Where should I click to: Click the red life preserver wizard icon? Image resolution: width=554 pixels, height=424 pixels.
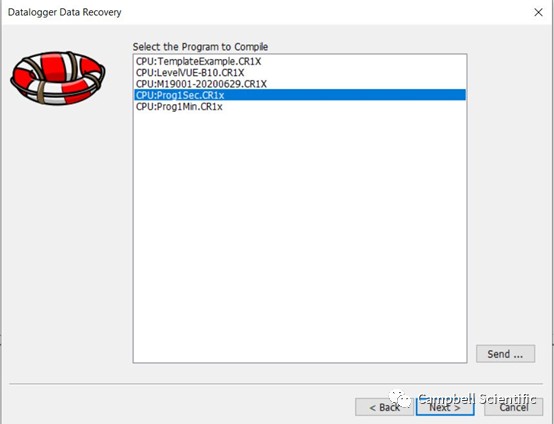pos(58,78)
